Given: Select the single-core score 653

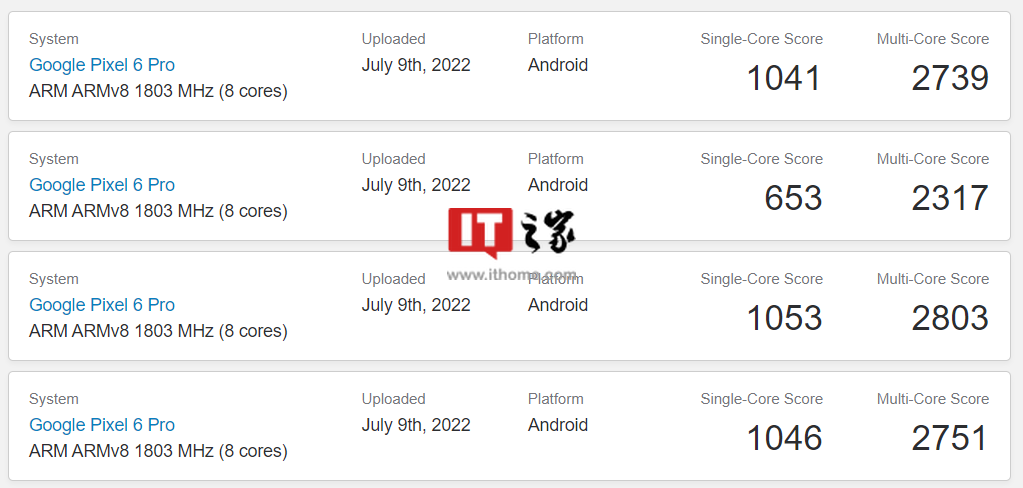Looking at the screenshot, I should (x=793, y=198).
